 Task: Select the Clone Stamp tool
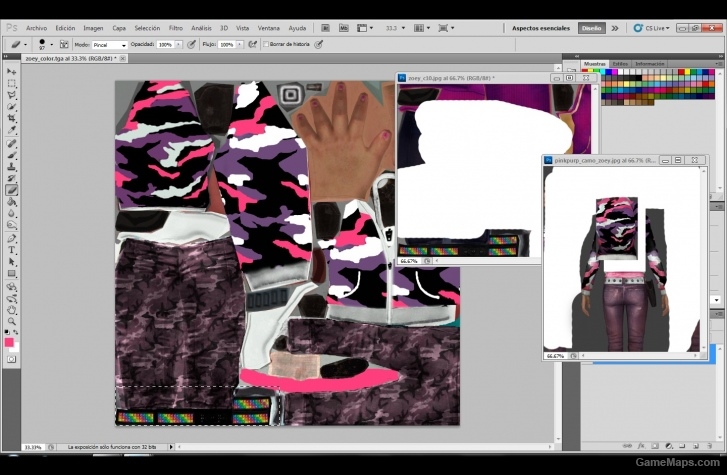11,167
